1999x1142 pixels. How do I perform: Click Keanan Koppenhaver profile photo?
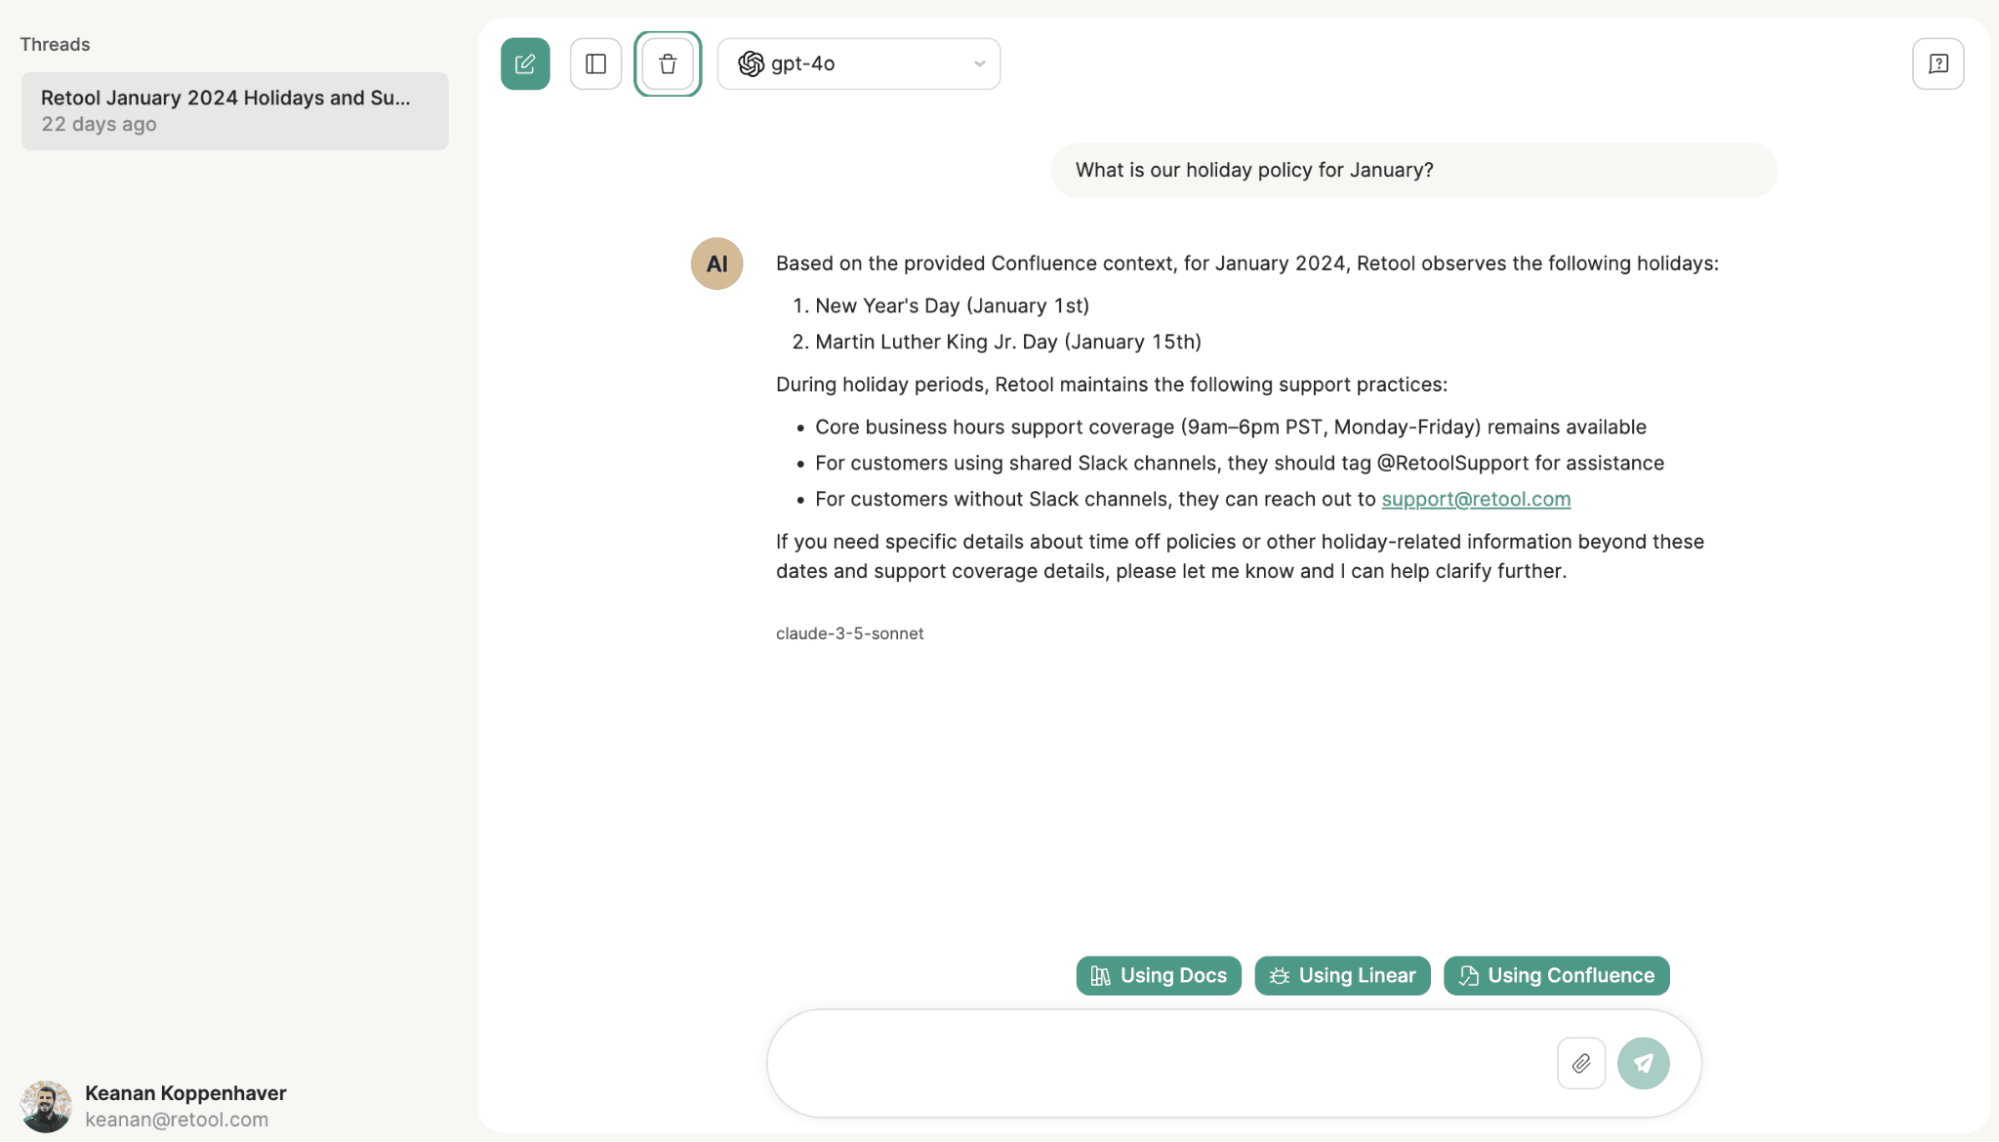coord(45,1106)
